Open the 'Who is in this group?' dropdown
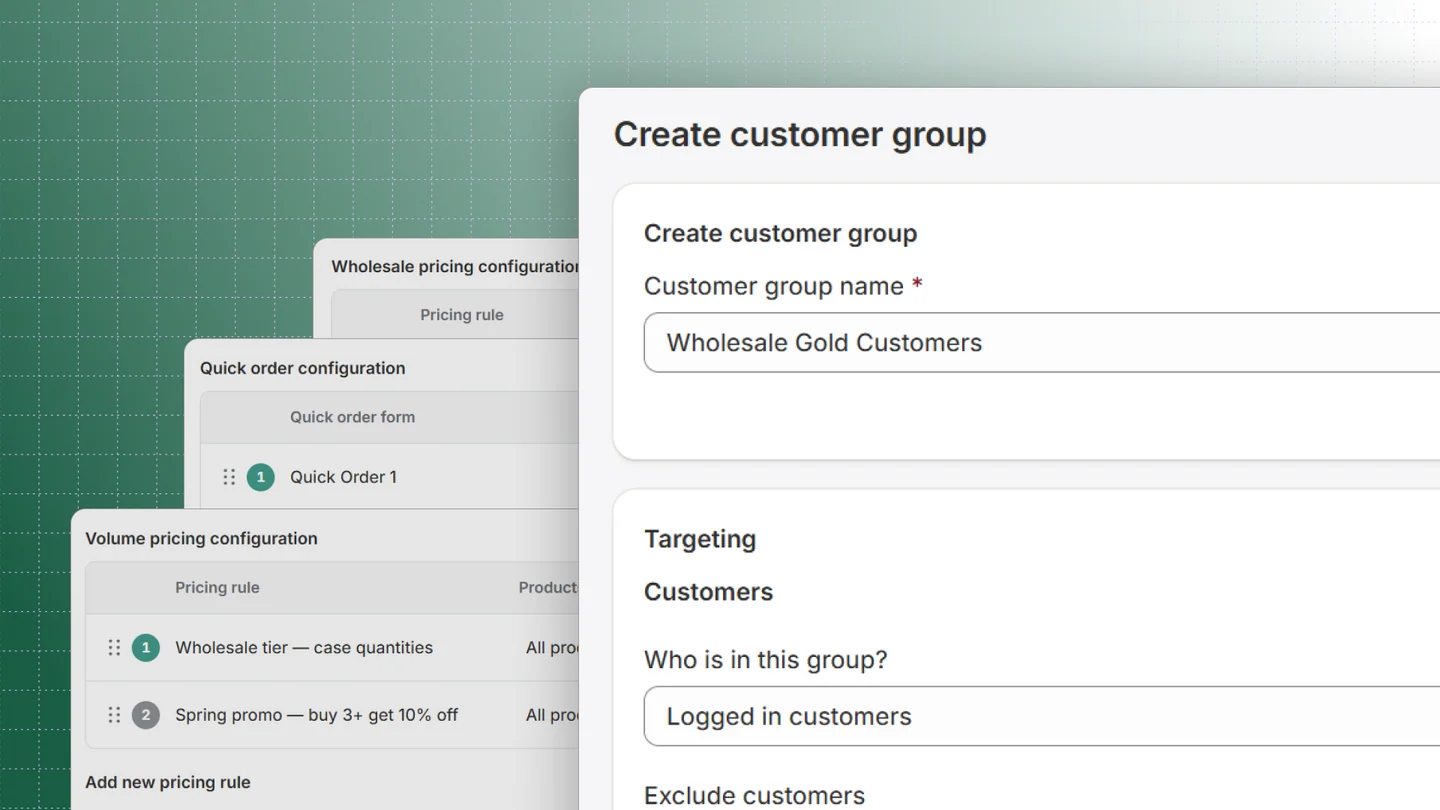 (x=1042, y=716)
